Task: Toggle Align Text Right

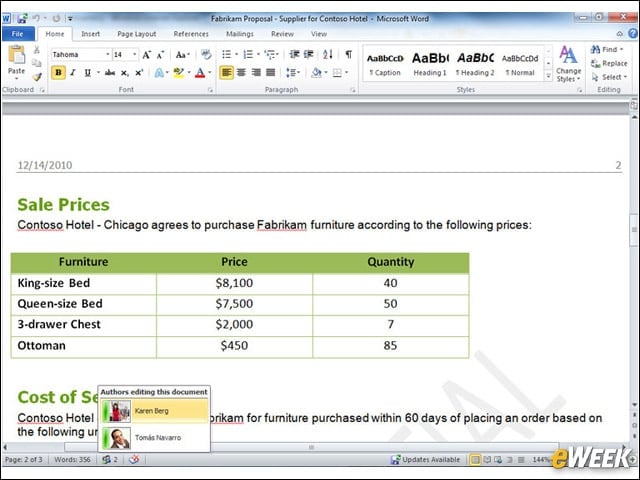Action: [x=256, y=73]
